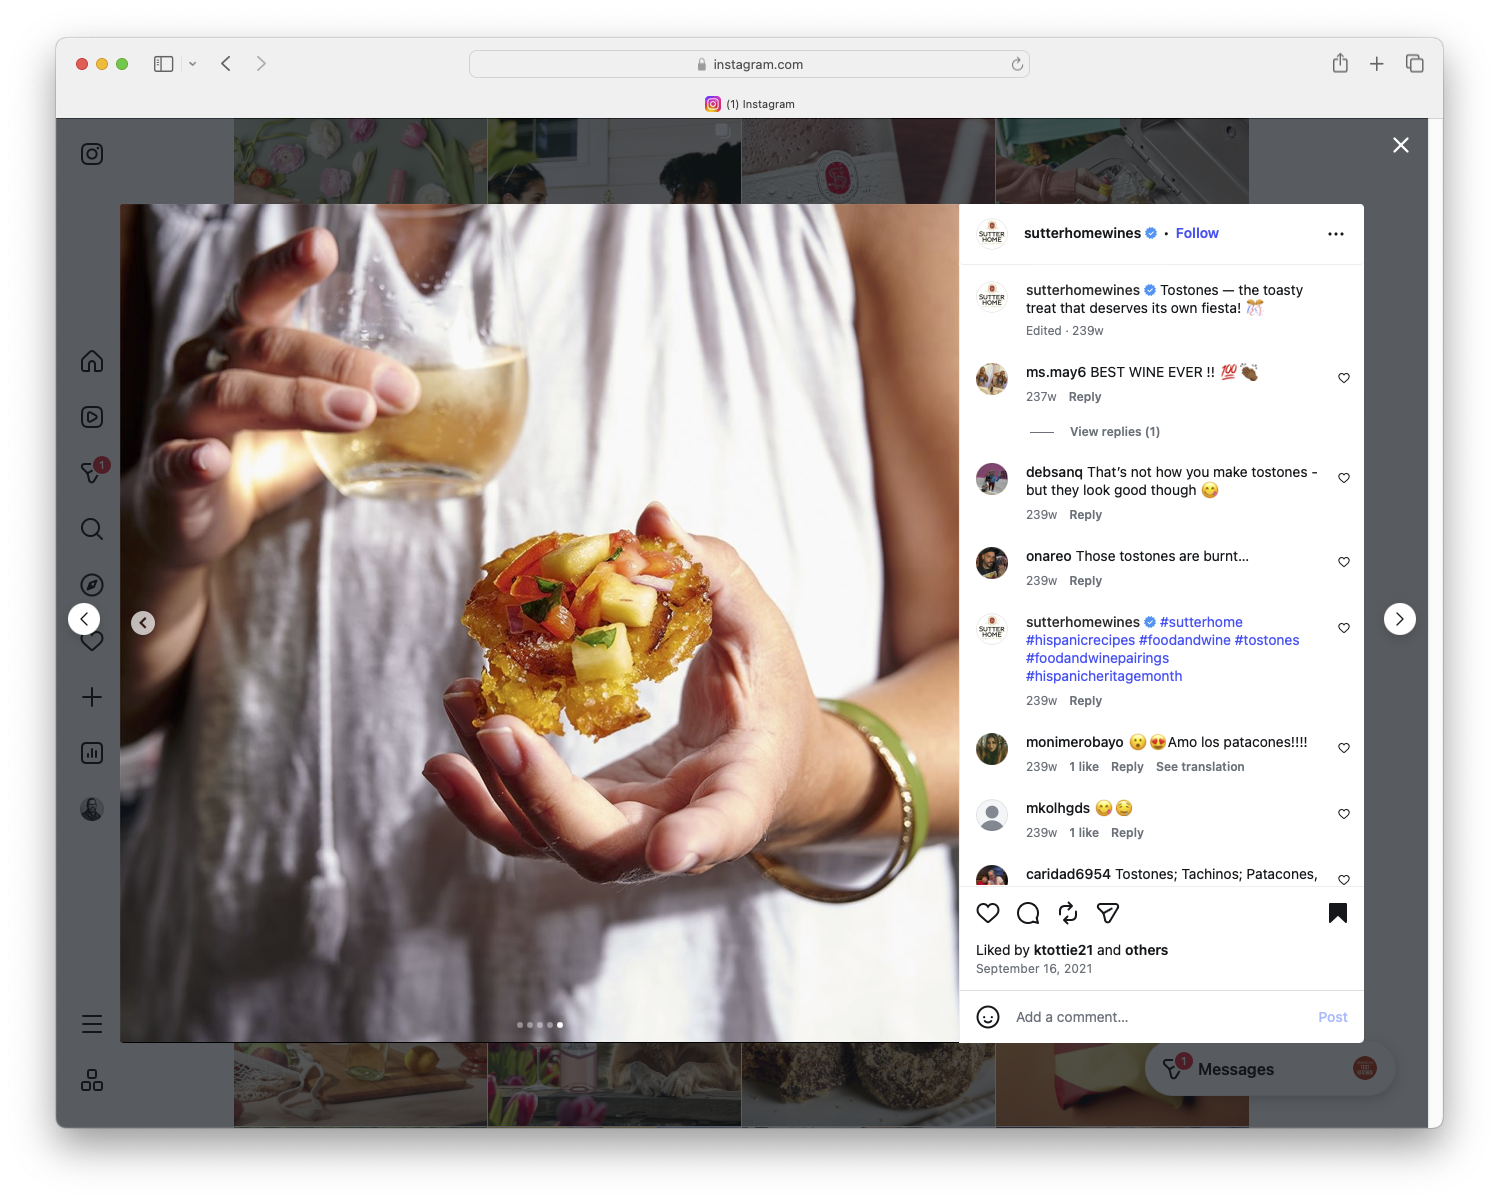
Task: Like the post with the heart icon
Action: pos(988,913)
